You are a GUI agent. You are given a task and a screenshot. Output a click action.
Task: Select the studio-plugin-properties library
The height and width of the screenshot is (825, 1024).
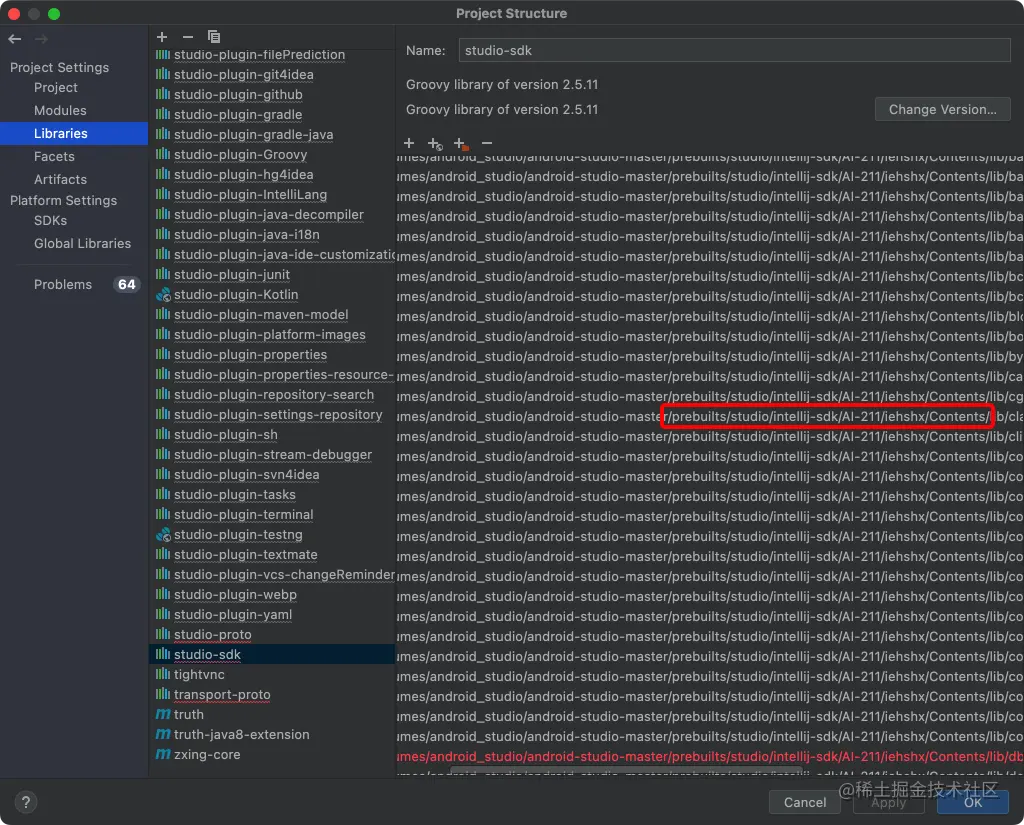coord(250,355)
